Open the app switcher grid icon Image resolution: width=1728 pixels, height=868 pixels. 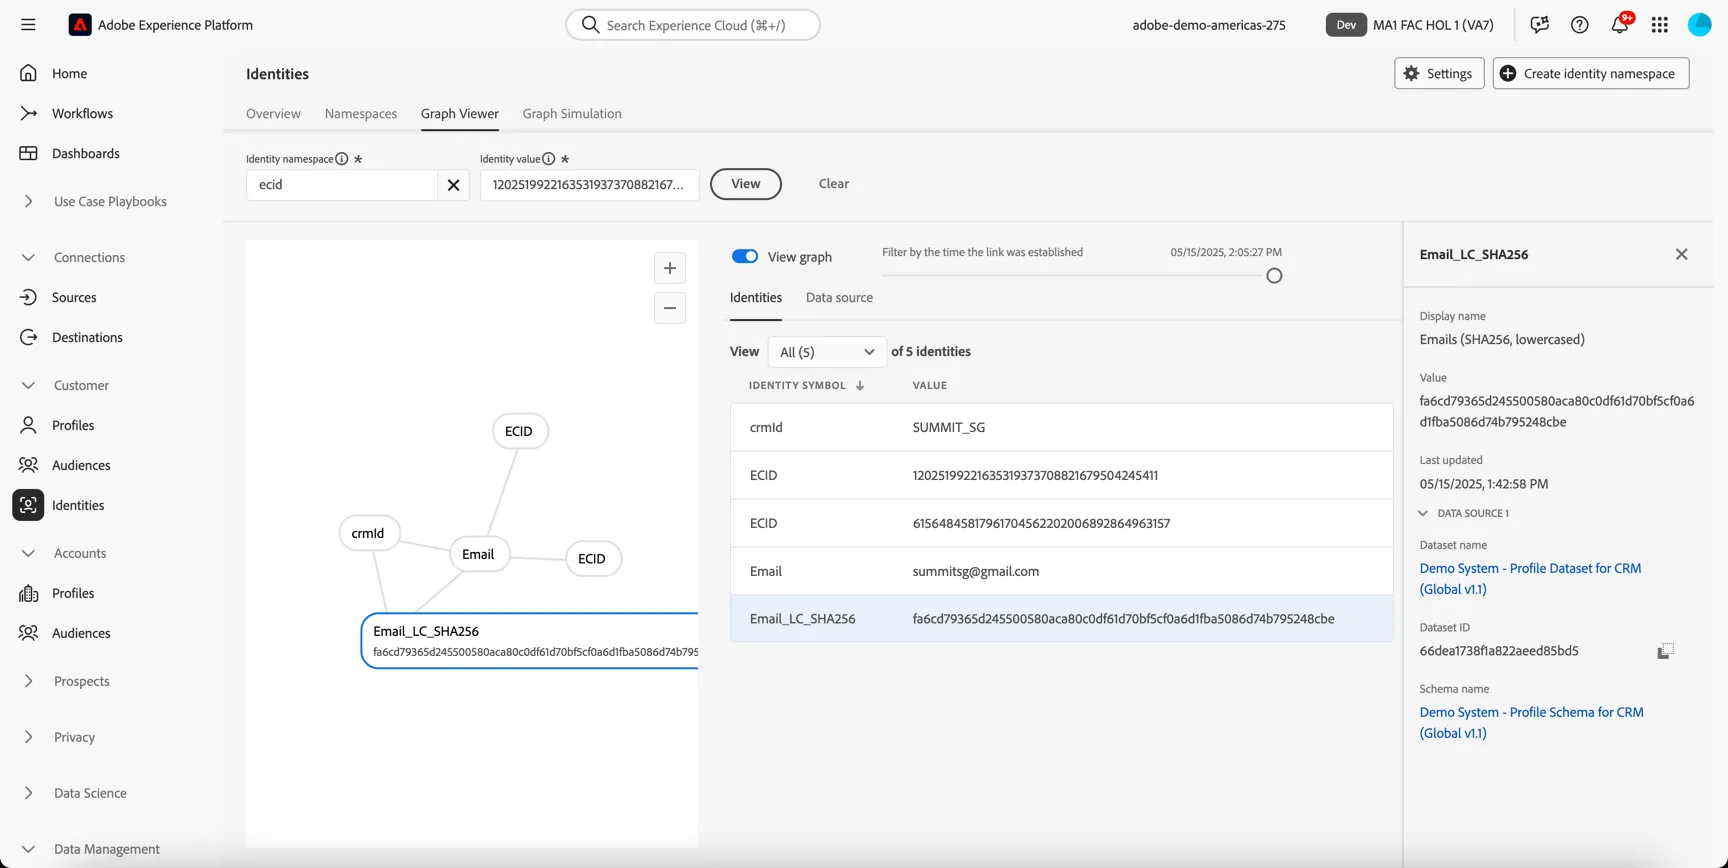1660,25
